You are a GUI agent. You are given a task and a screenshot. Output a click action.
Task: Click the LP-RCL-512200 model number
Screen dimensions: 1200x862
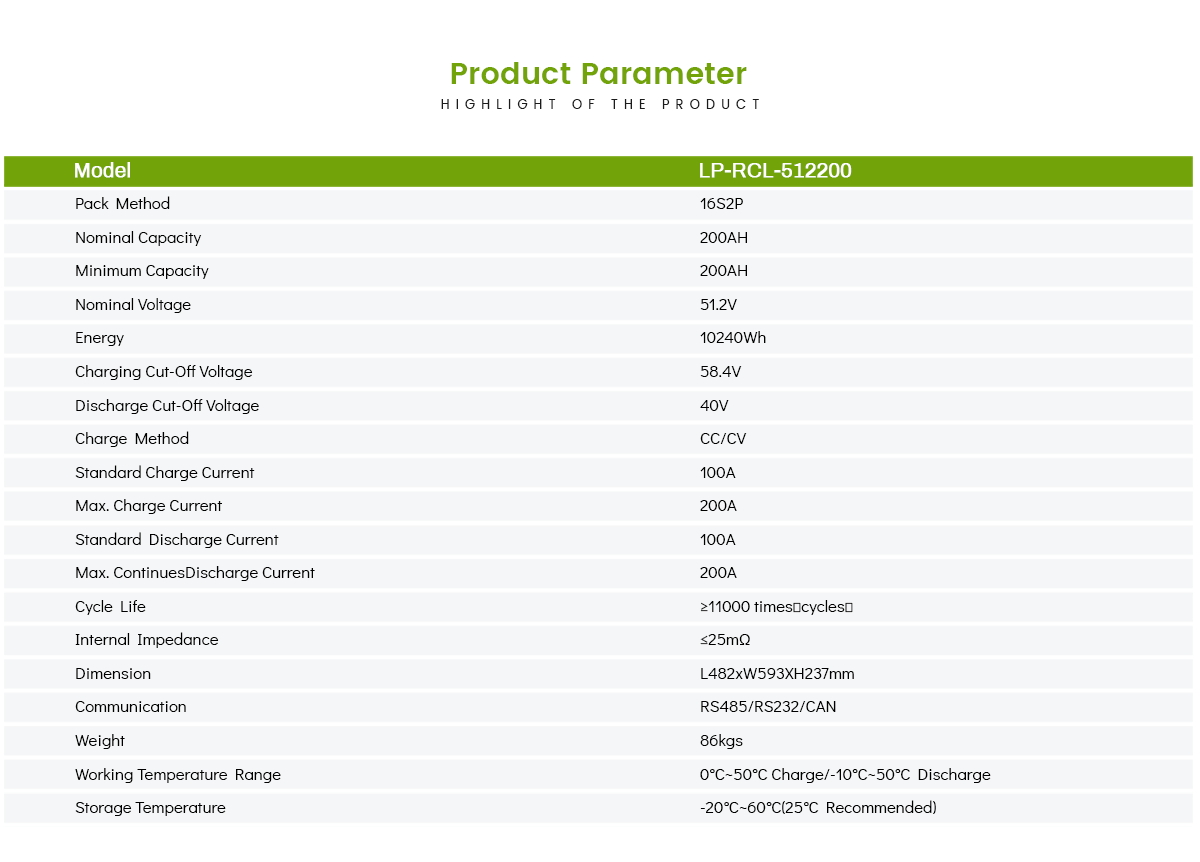(x=775, y=171)
